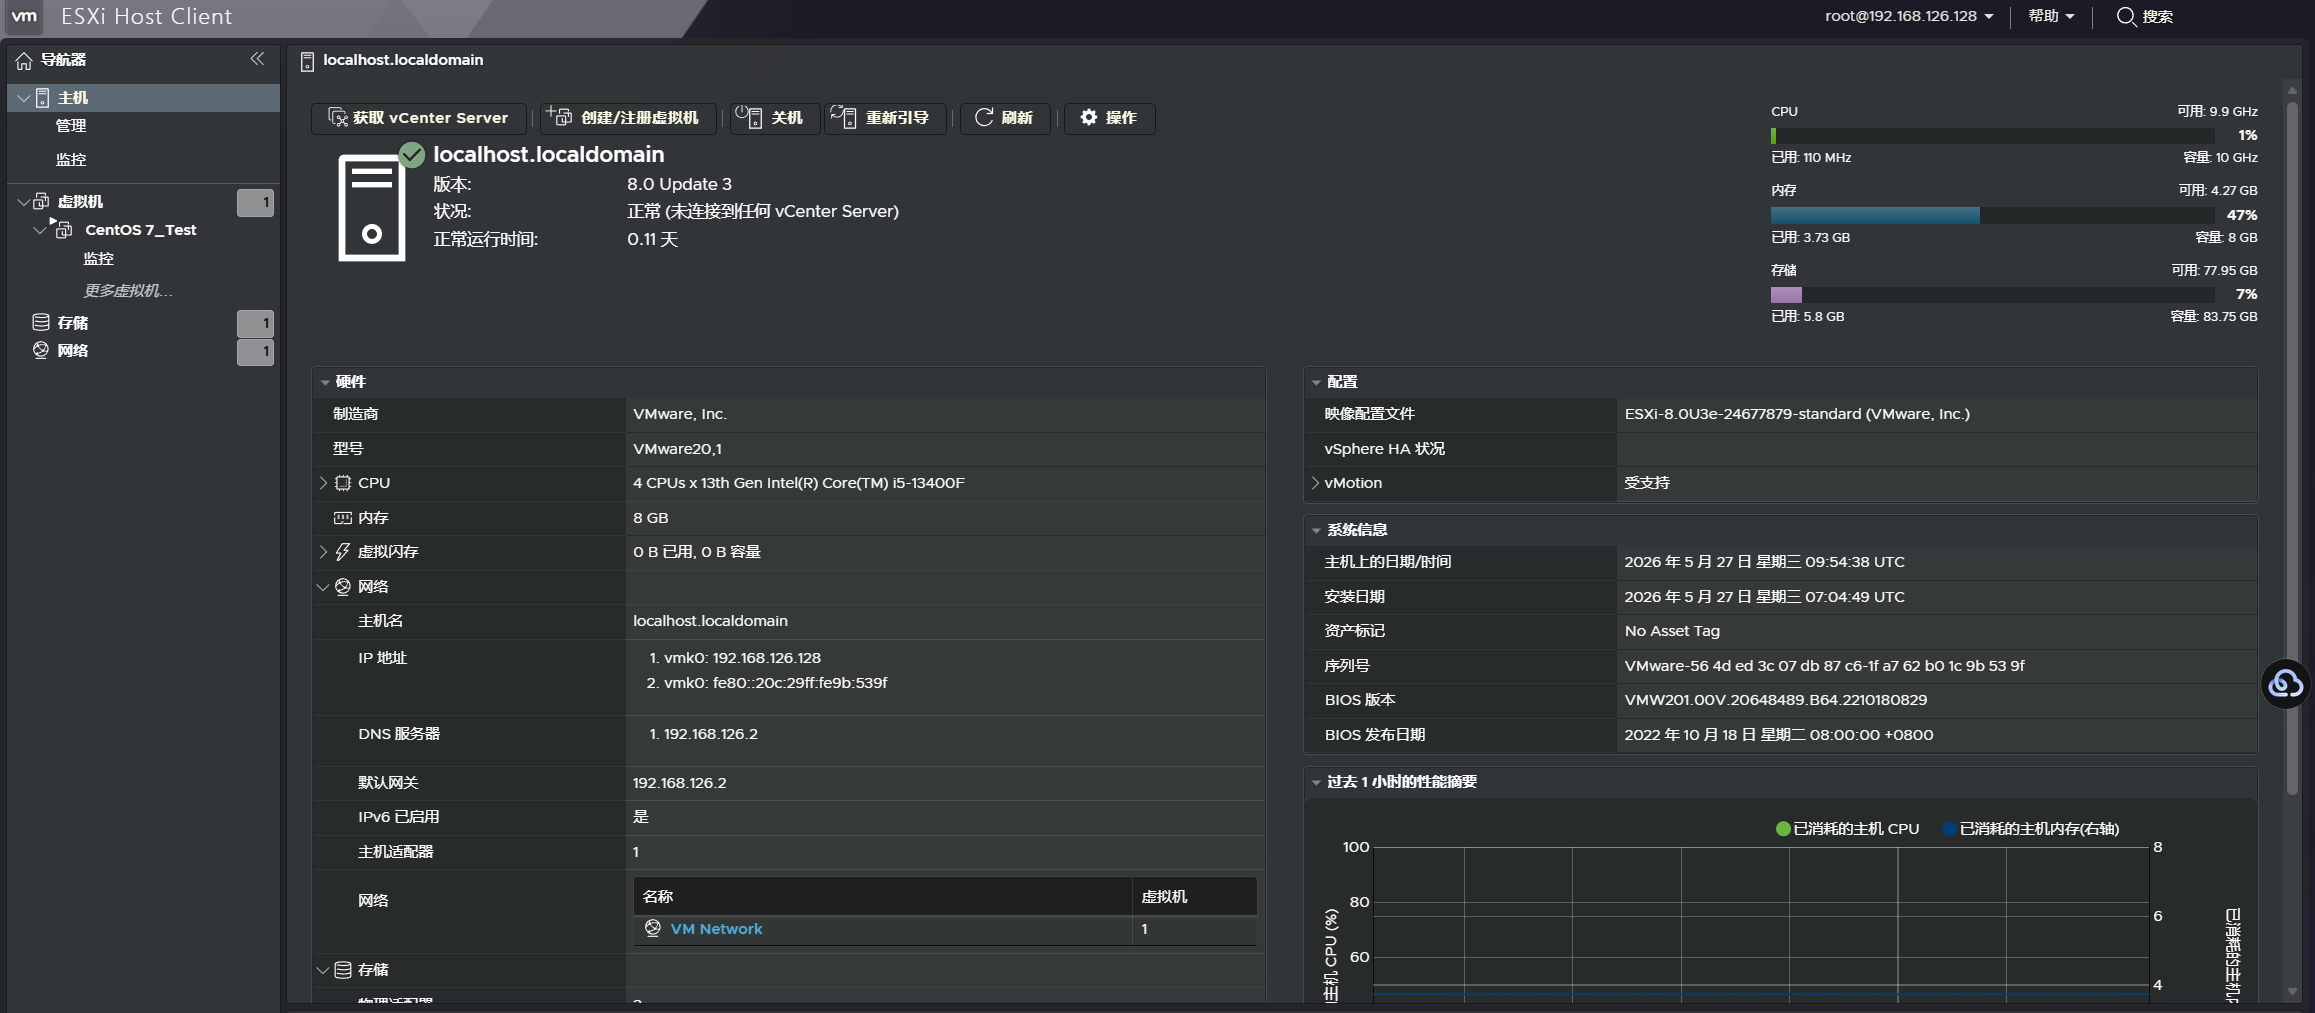Click 创建/注册虚拟机 button
The image size is (2315, 1013).
click(x=628, y=118)
